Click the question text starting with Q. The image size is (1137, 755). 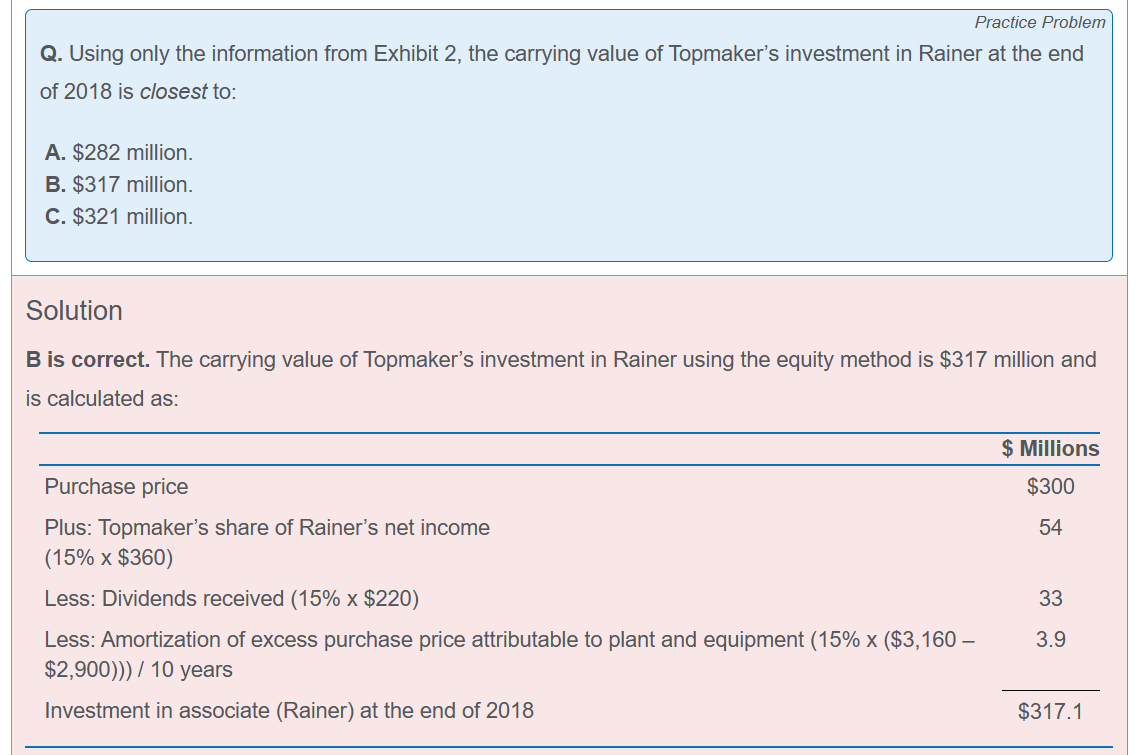click(x=561, y=54)
